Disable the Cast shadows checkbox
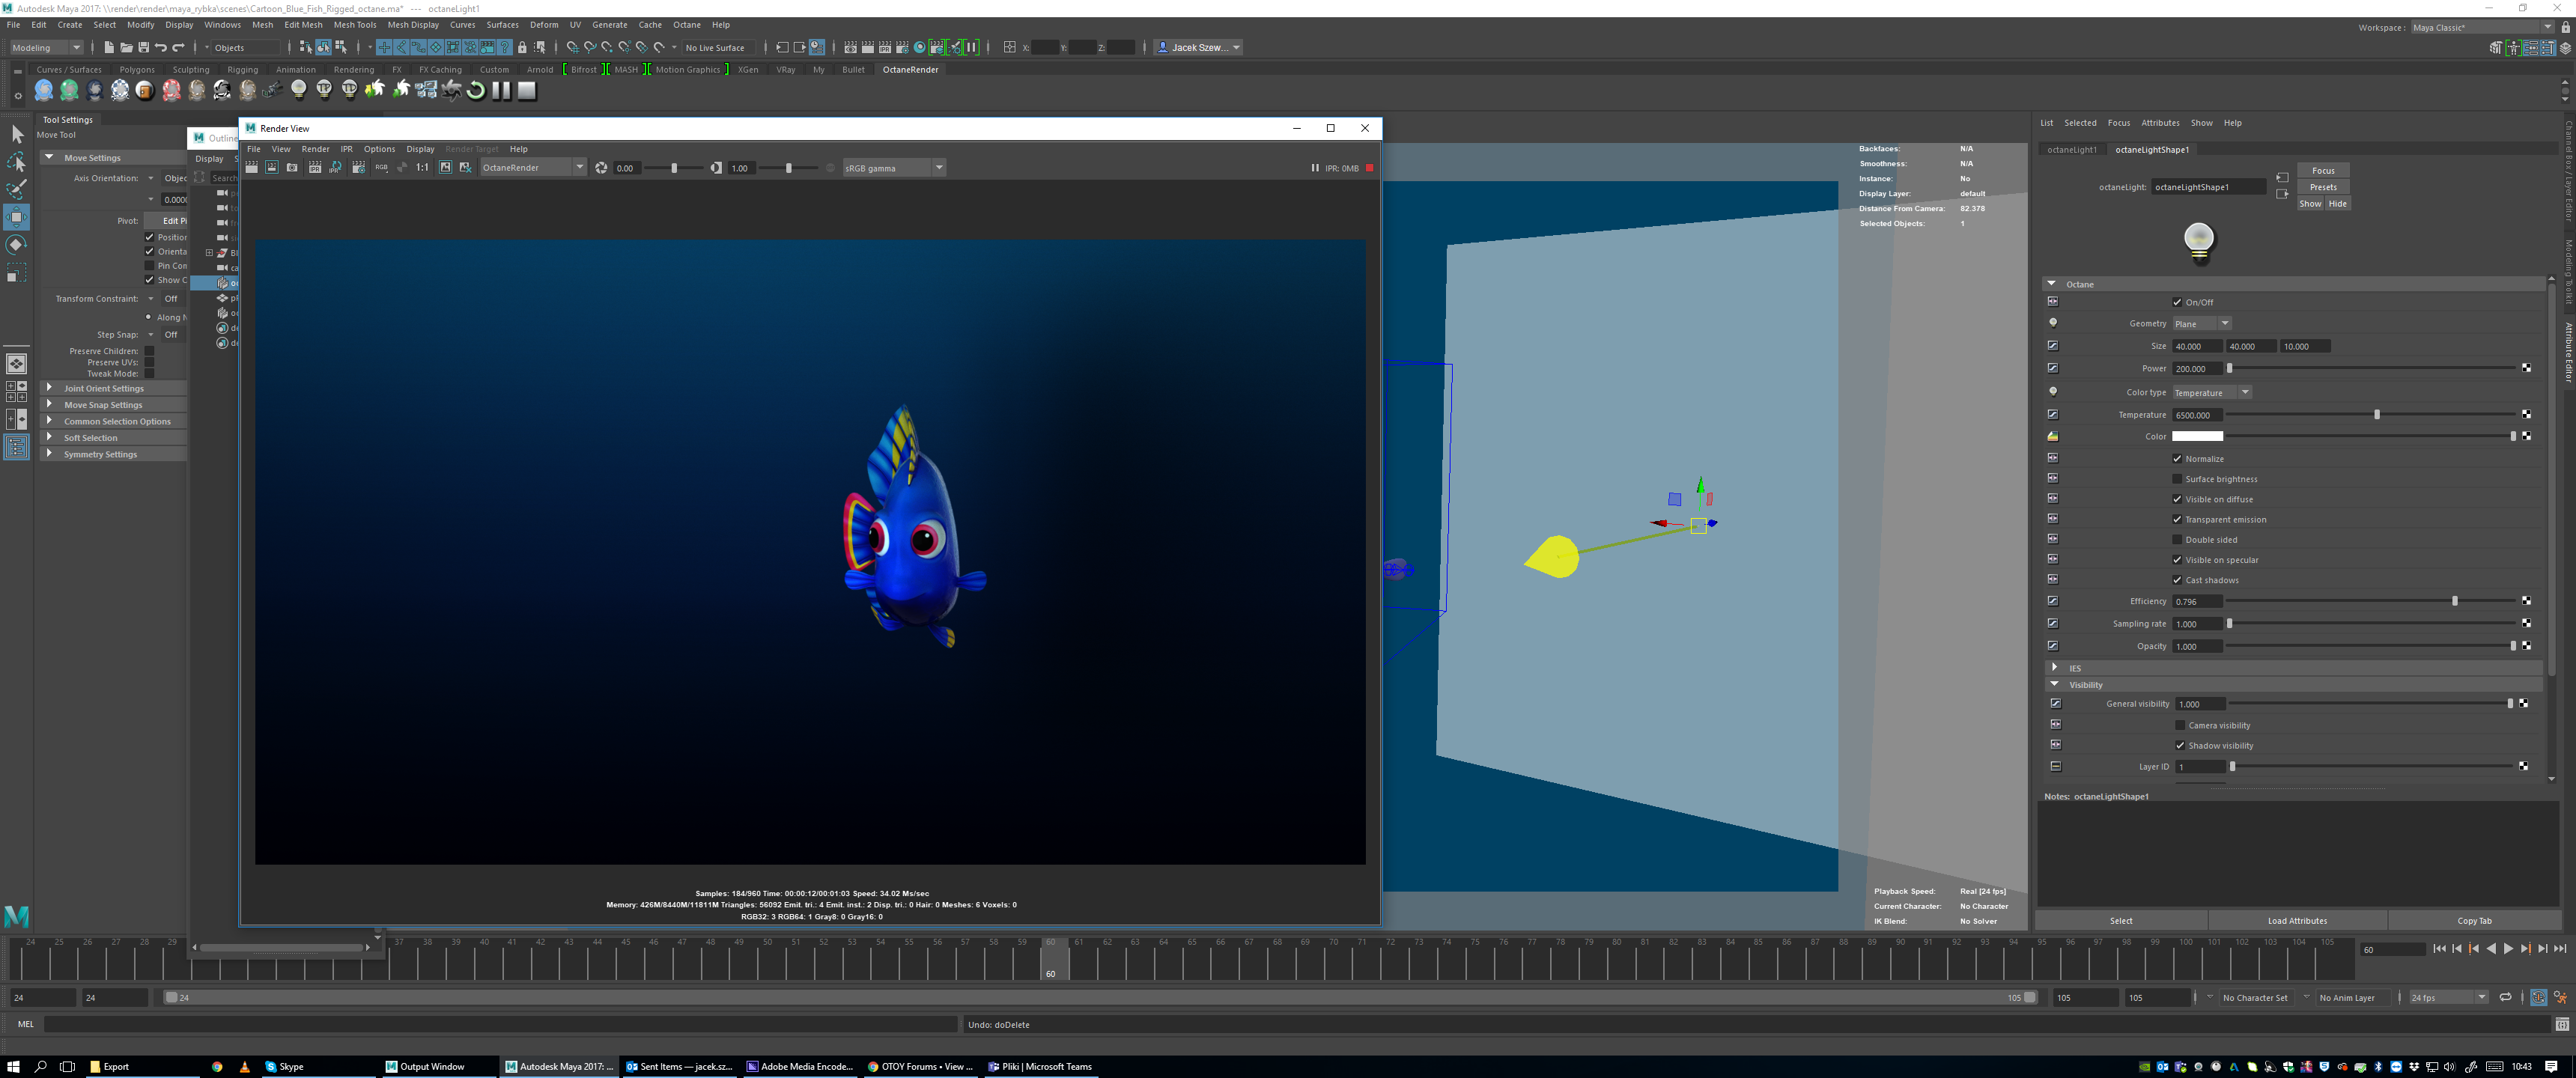The image size is (2576, 1078). pyautogui.click(x=2177, y=580)
